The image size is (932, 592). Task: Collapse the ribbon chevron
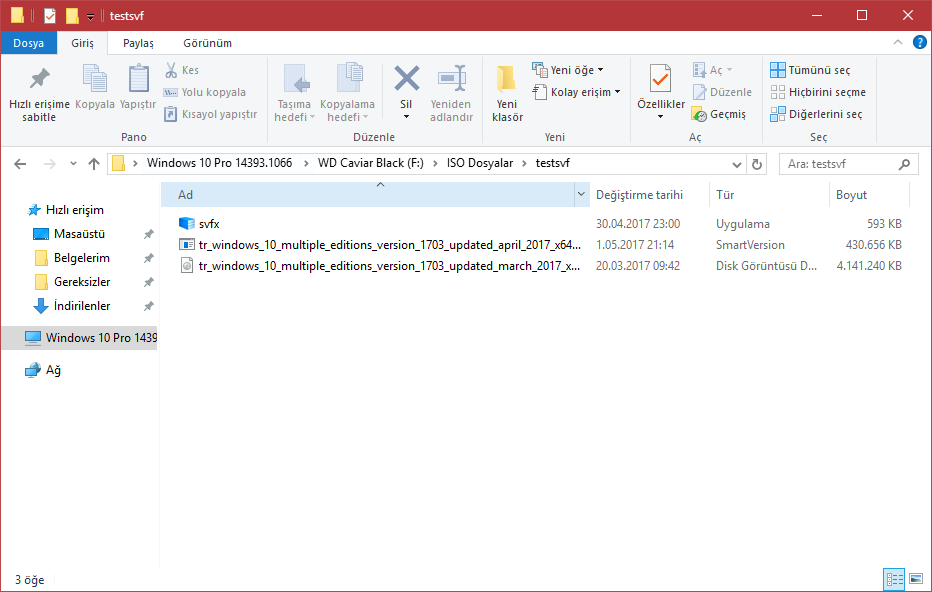pyautogui.click(x=898, y=42)
